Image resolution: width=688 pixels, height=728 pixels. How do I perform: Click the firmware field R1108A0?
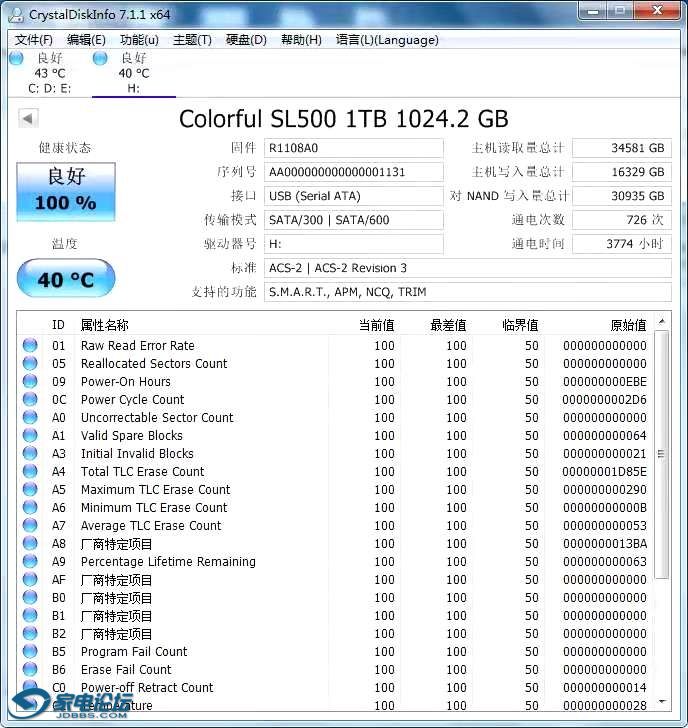point(353,148)
